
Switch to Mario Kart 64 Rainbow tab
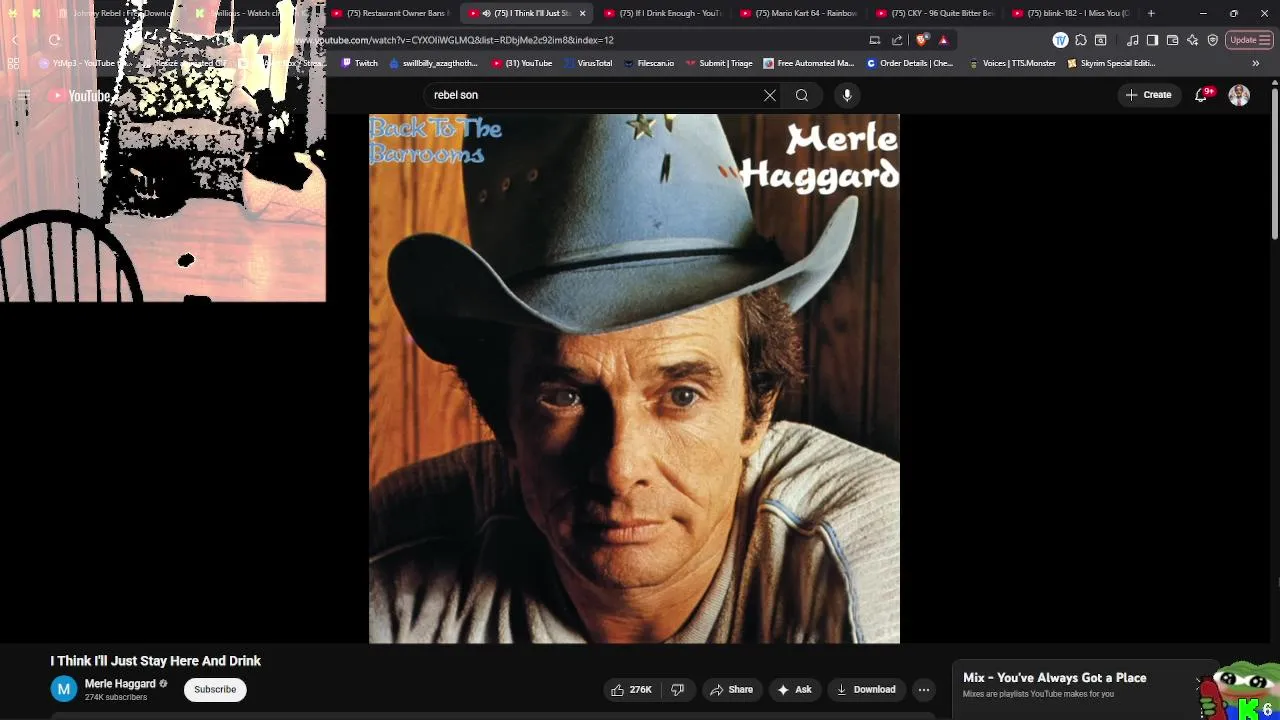(799, 13)
